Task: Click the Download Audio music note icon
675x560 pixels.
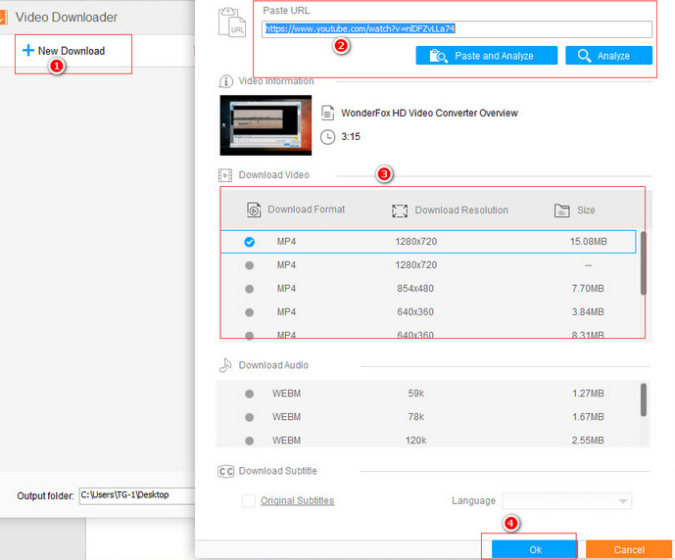Action: pos(225,365)
